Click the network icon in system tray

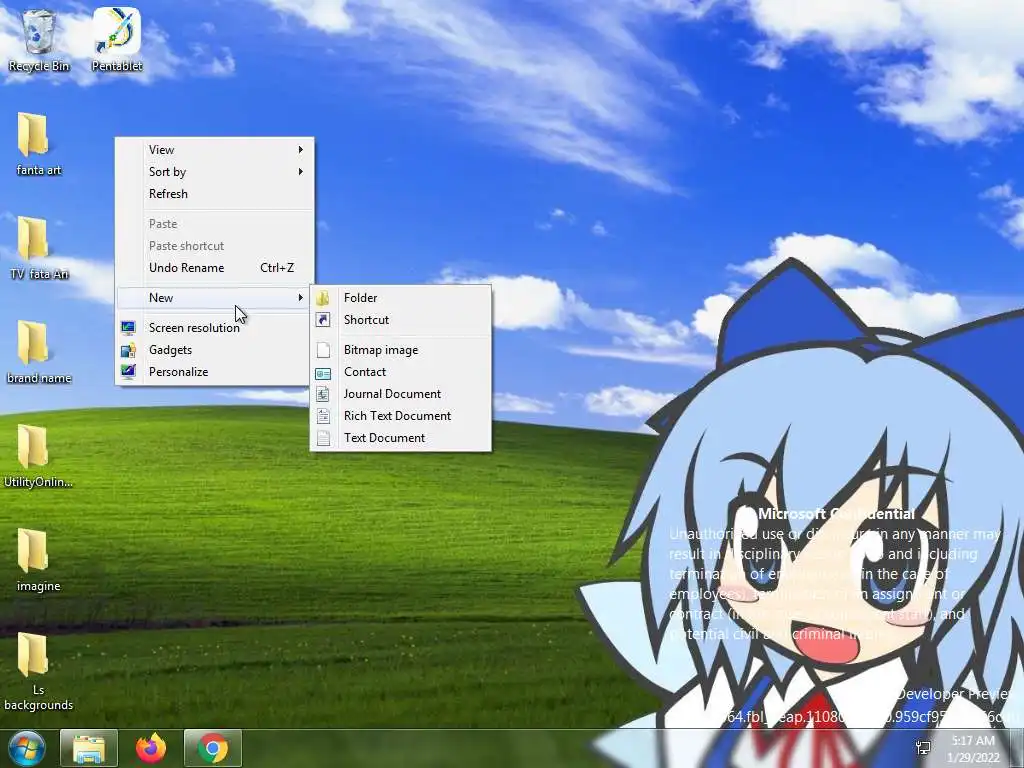click(923, 748)
